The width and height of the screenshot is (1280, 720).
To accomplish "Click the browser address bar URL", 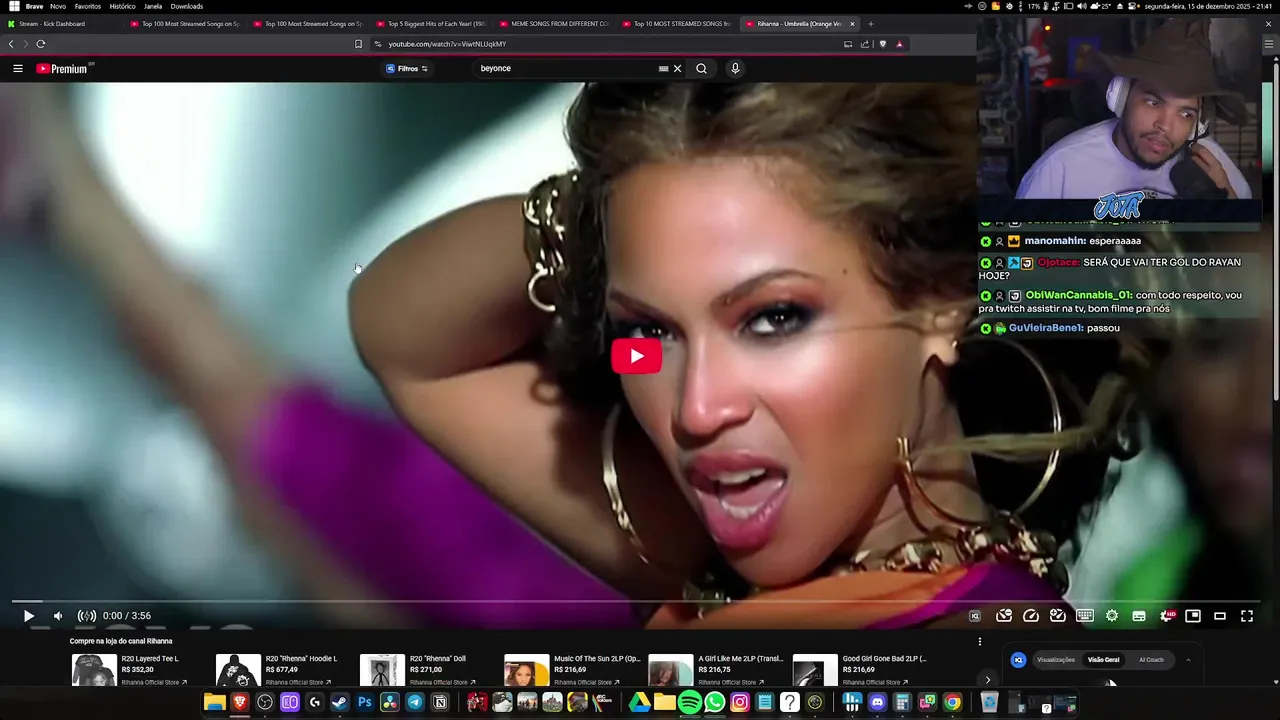I will (447, 44).
